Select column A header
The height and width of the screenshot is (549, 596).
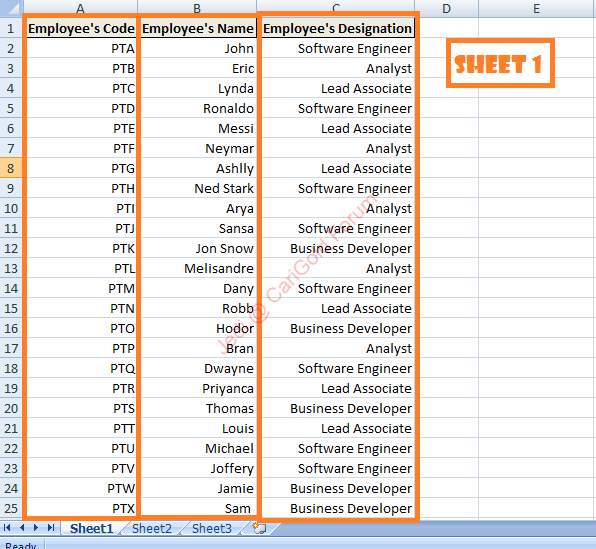[80, 8]
